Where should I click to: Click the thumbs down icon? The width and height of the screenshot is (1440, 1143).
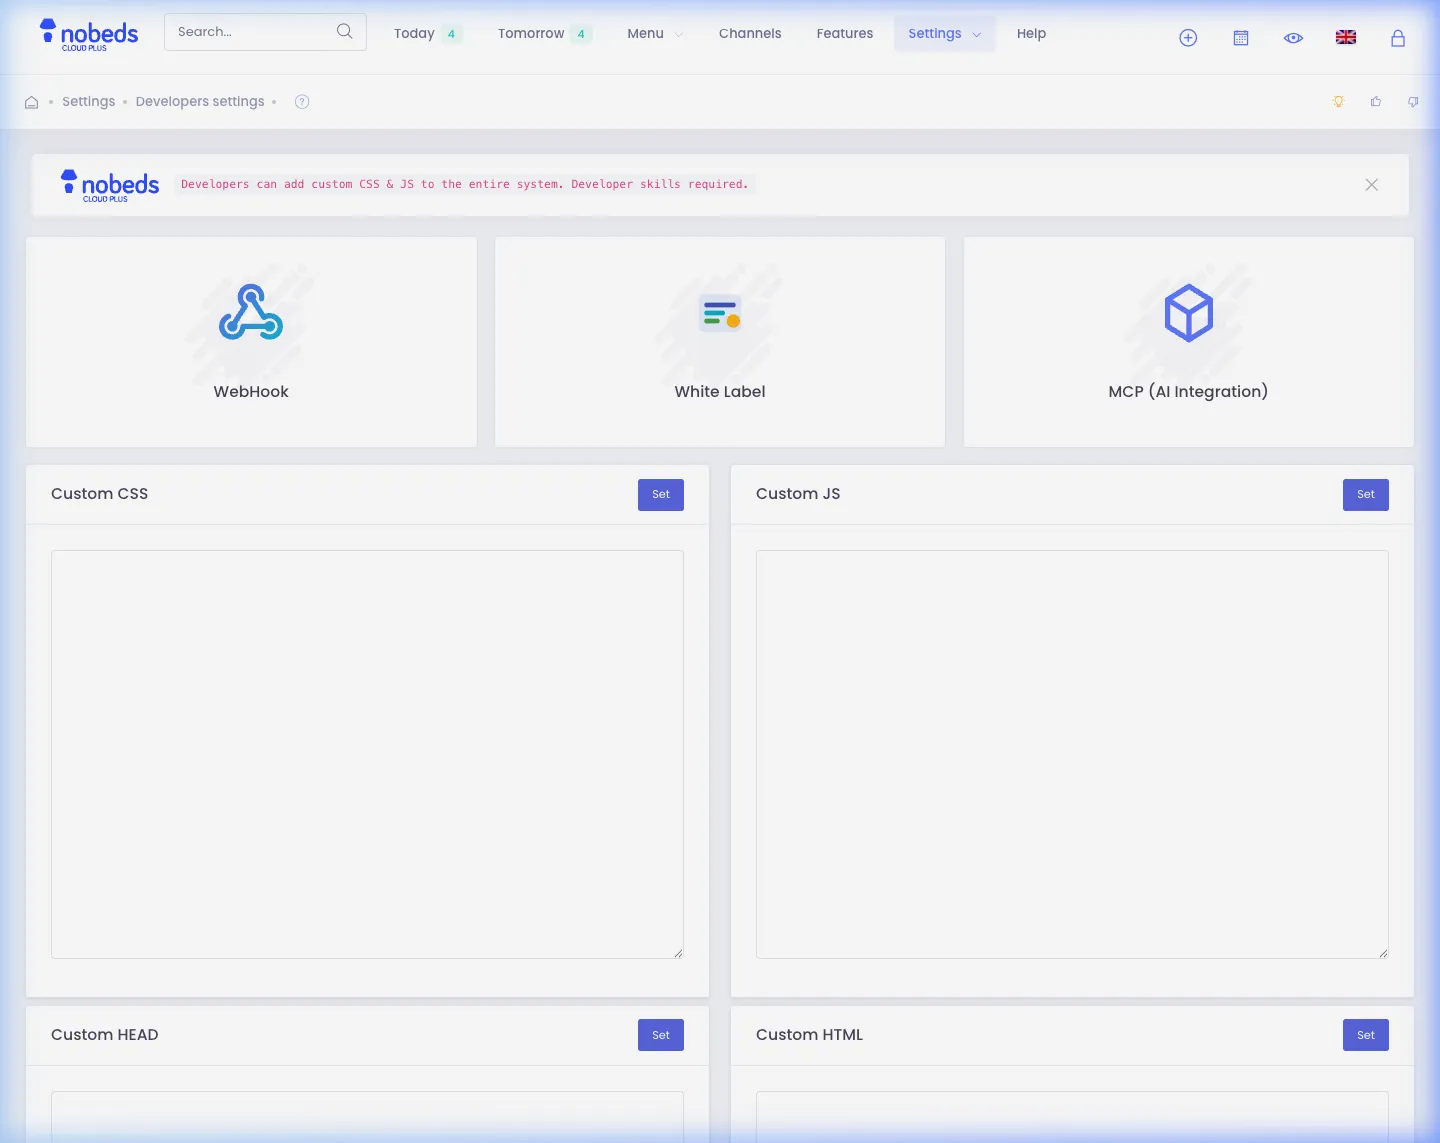(1413, 102)
